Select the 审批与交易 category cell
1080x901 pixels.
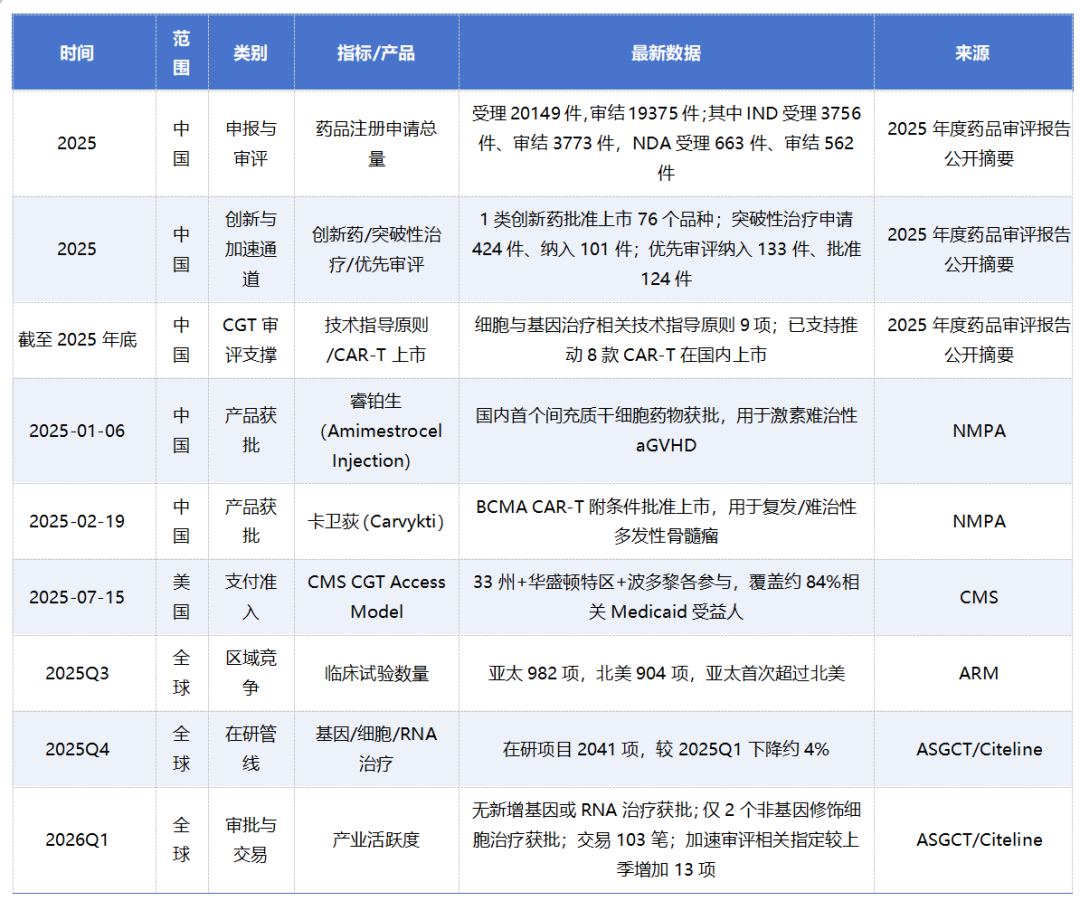coord(251,840)
